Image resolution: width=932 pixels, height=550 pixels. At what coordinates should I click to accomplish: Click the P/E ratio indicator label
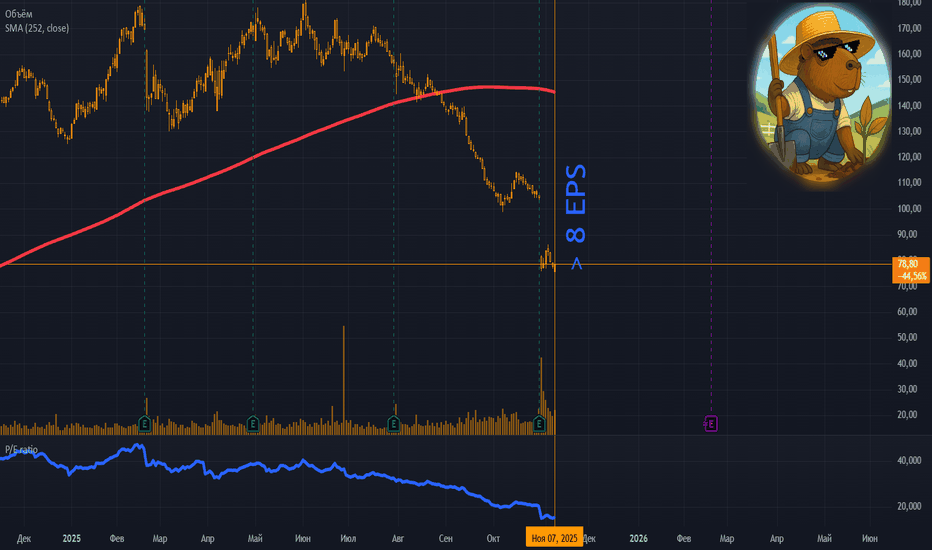[x=20, y=450]
